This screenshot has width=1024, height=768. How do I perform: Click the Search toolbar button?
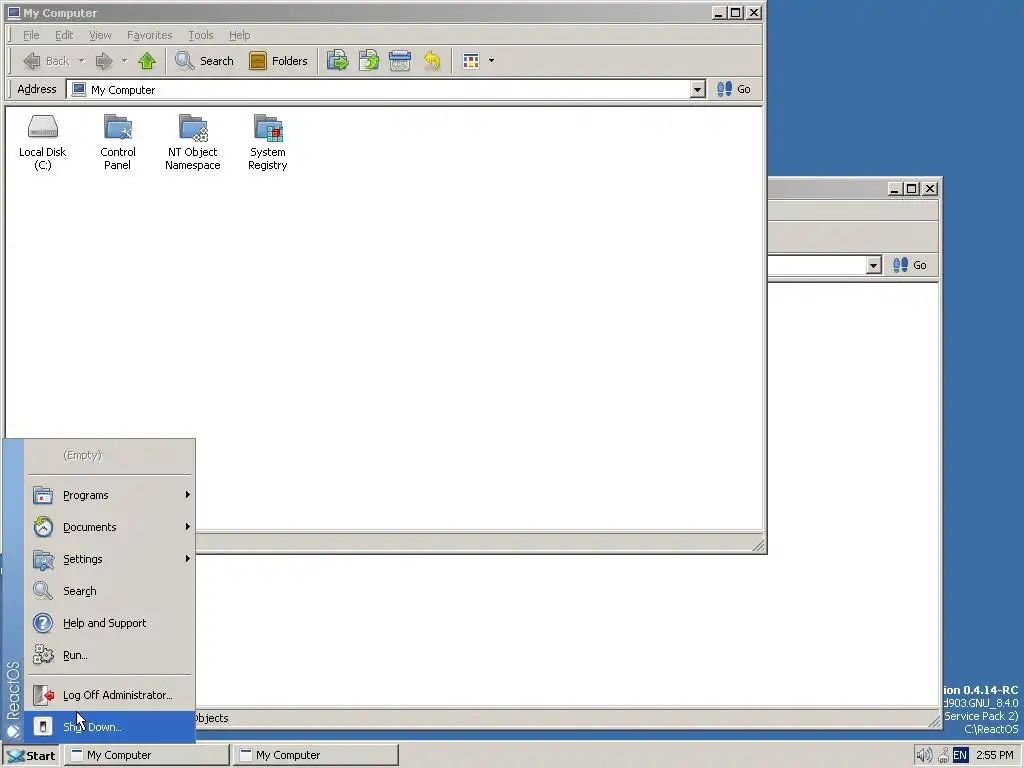[x=204, y=61]
